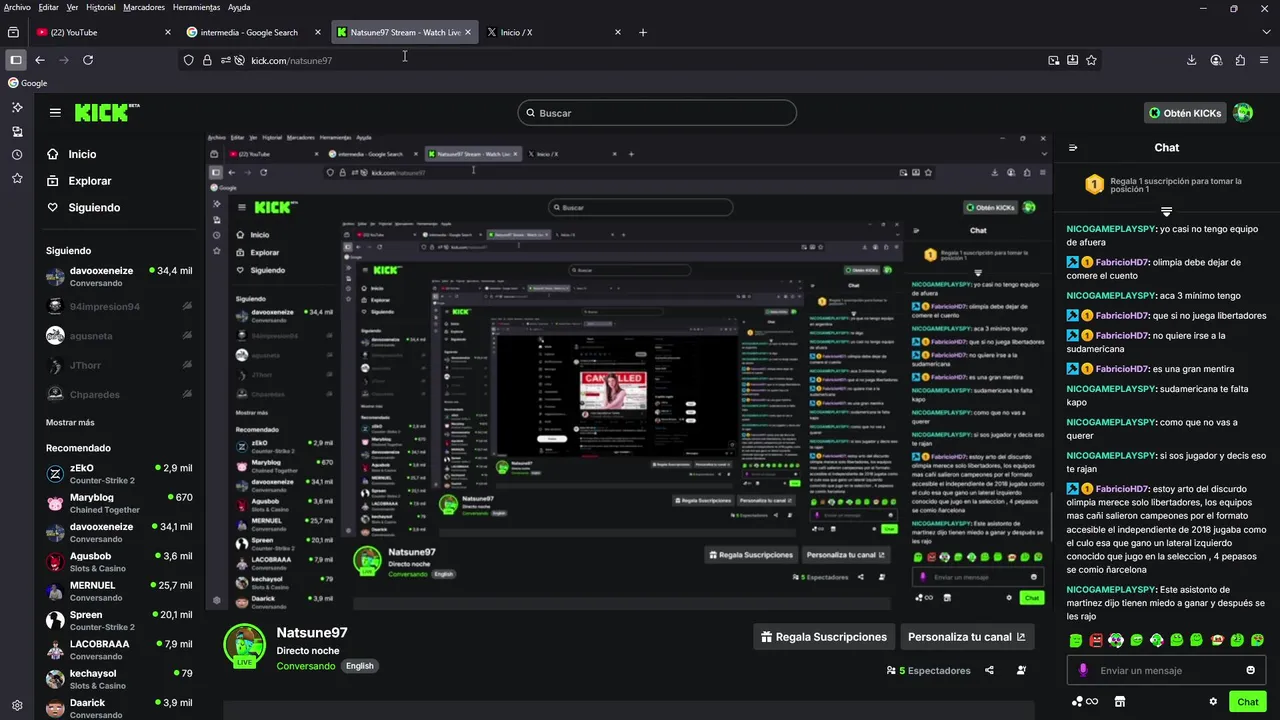Screen dimensions: 1280x720
Task: Click the Conversando category link under Natsune97
Action: pyautogui.click(x=306, y=666)
